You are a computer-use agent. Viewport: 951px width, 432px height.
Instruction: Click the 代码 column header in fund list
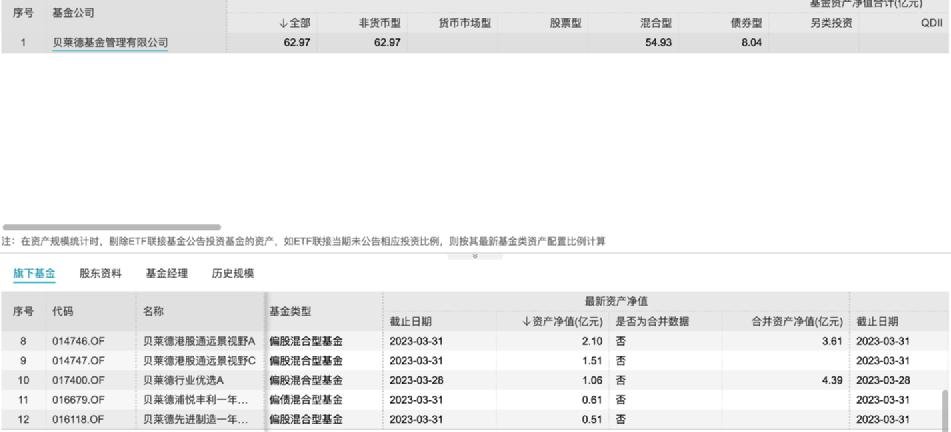click(x=62, y=311)
